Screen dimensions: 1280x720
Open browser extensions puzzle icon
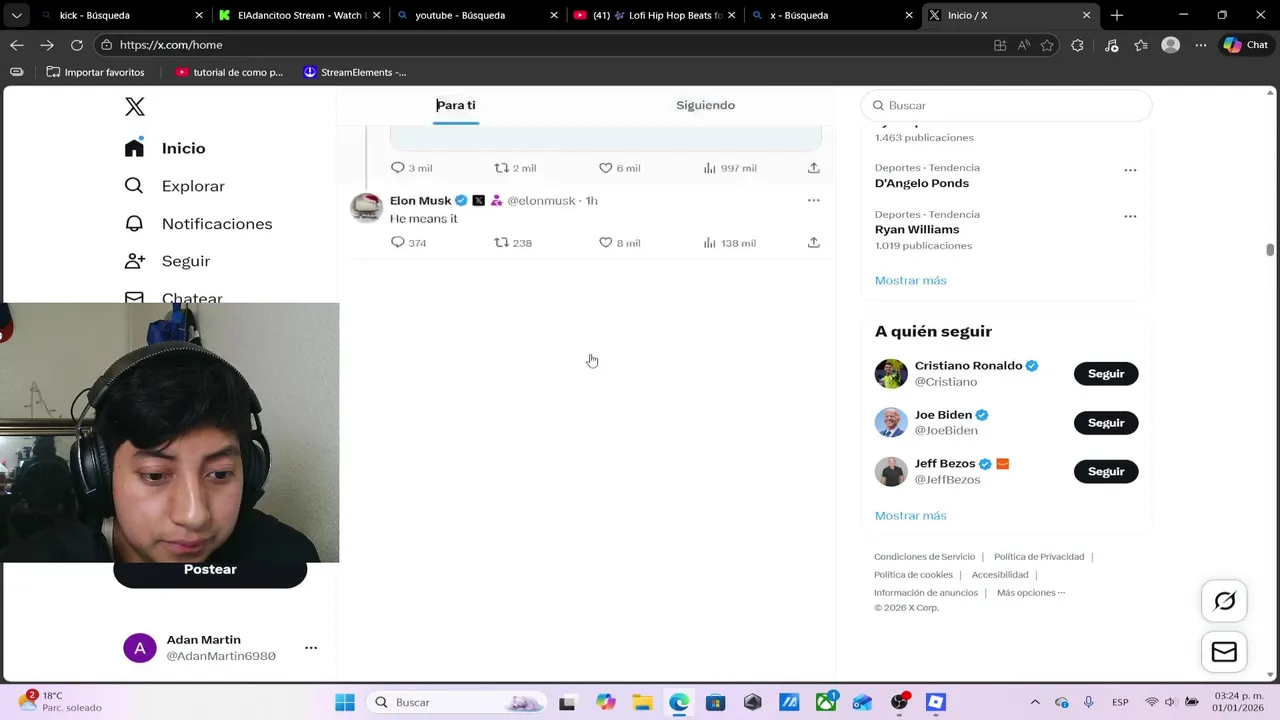tap(1077, 45)
